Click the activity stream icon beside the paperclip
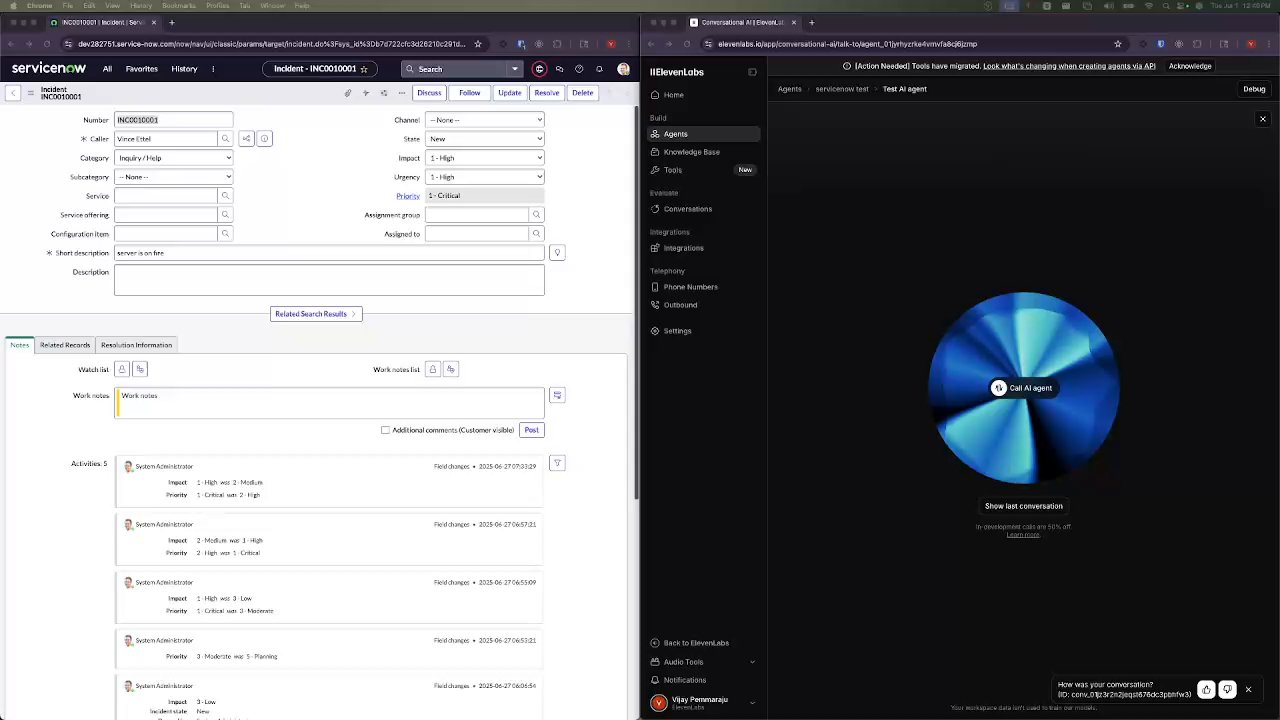The height and width of the screenshot is (720, 1280). tap(366, 93)
